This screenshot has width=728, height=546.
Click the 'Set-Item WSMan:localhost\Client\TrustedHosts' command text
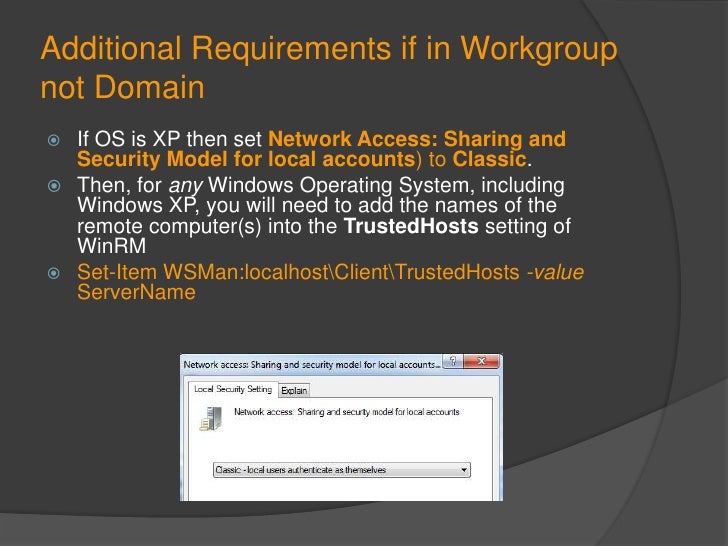click(298, 272)
